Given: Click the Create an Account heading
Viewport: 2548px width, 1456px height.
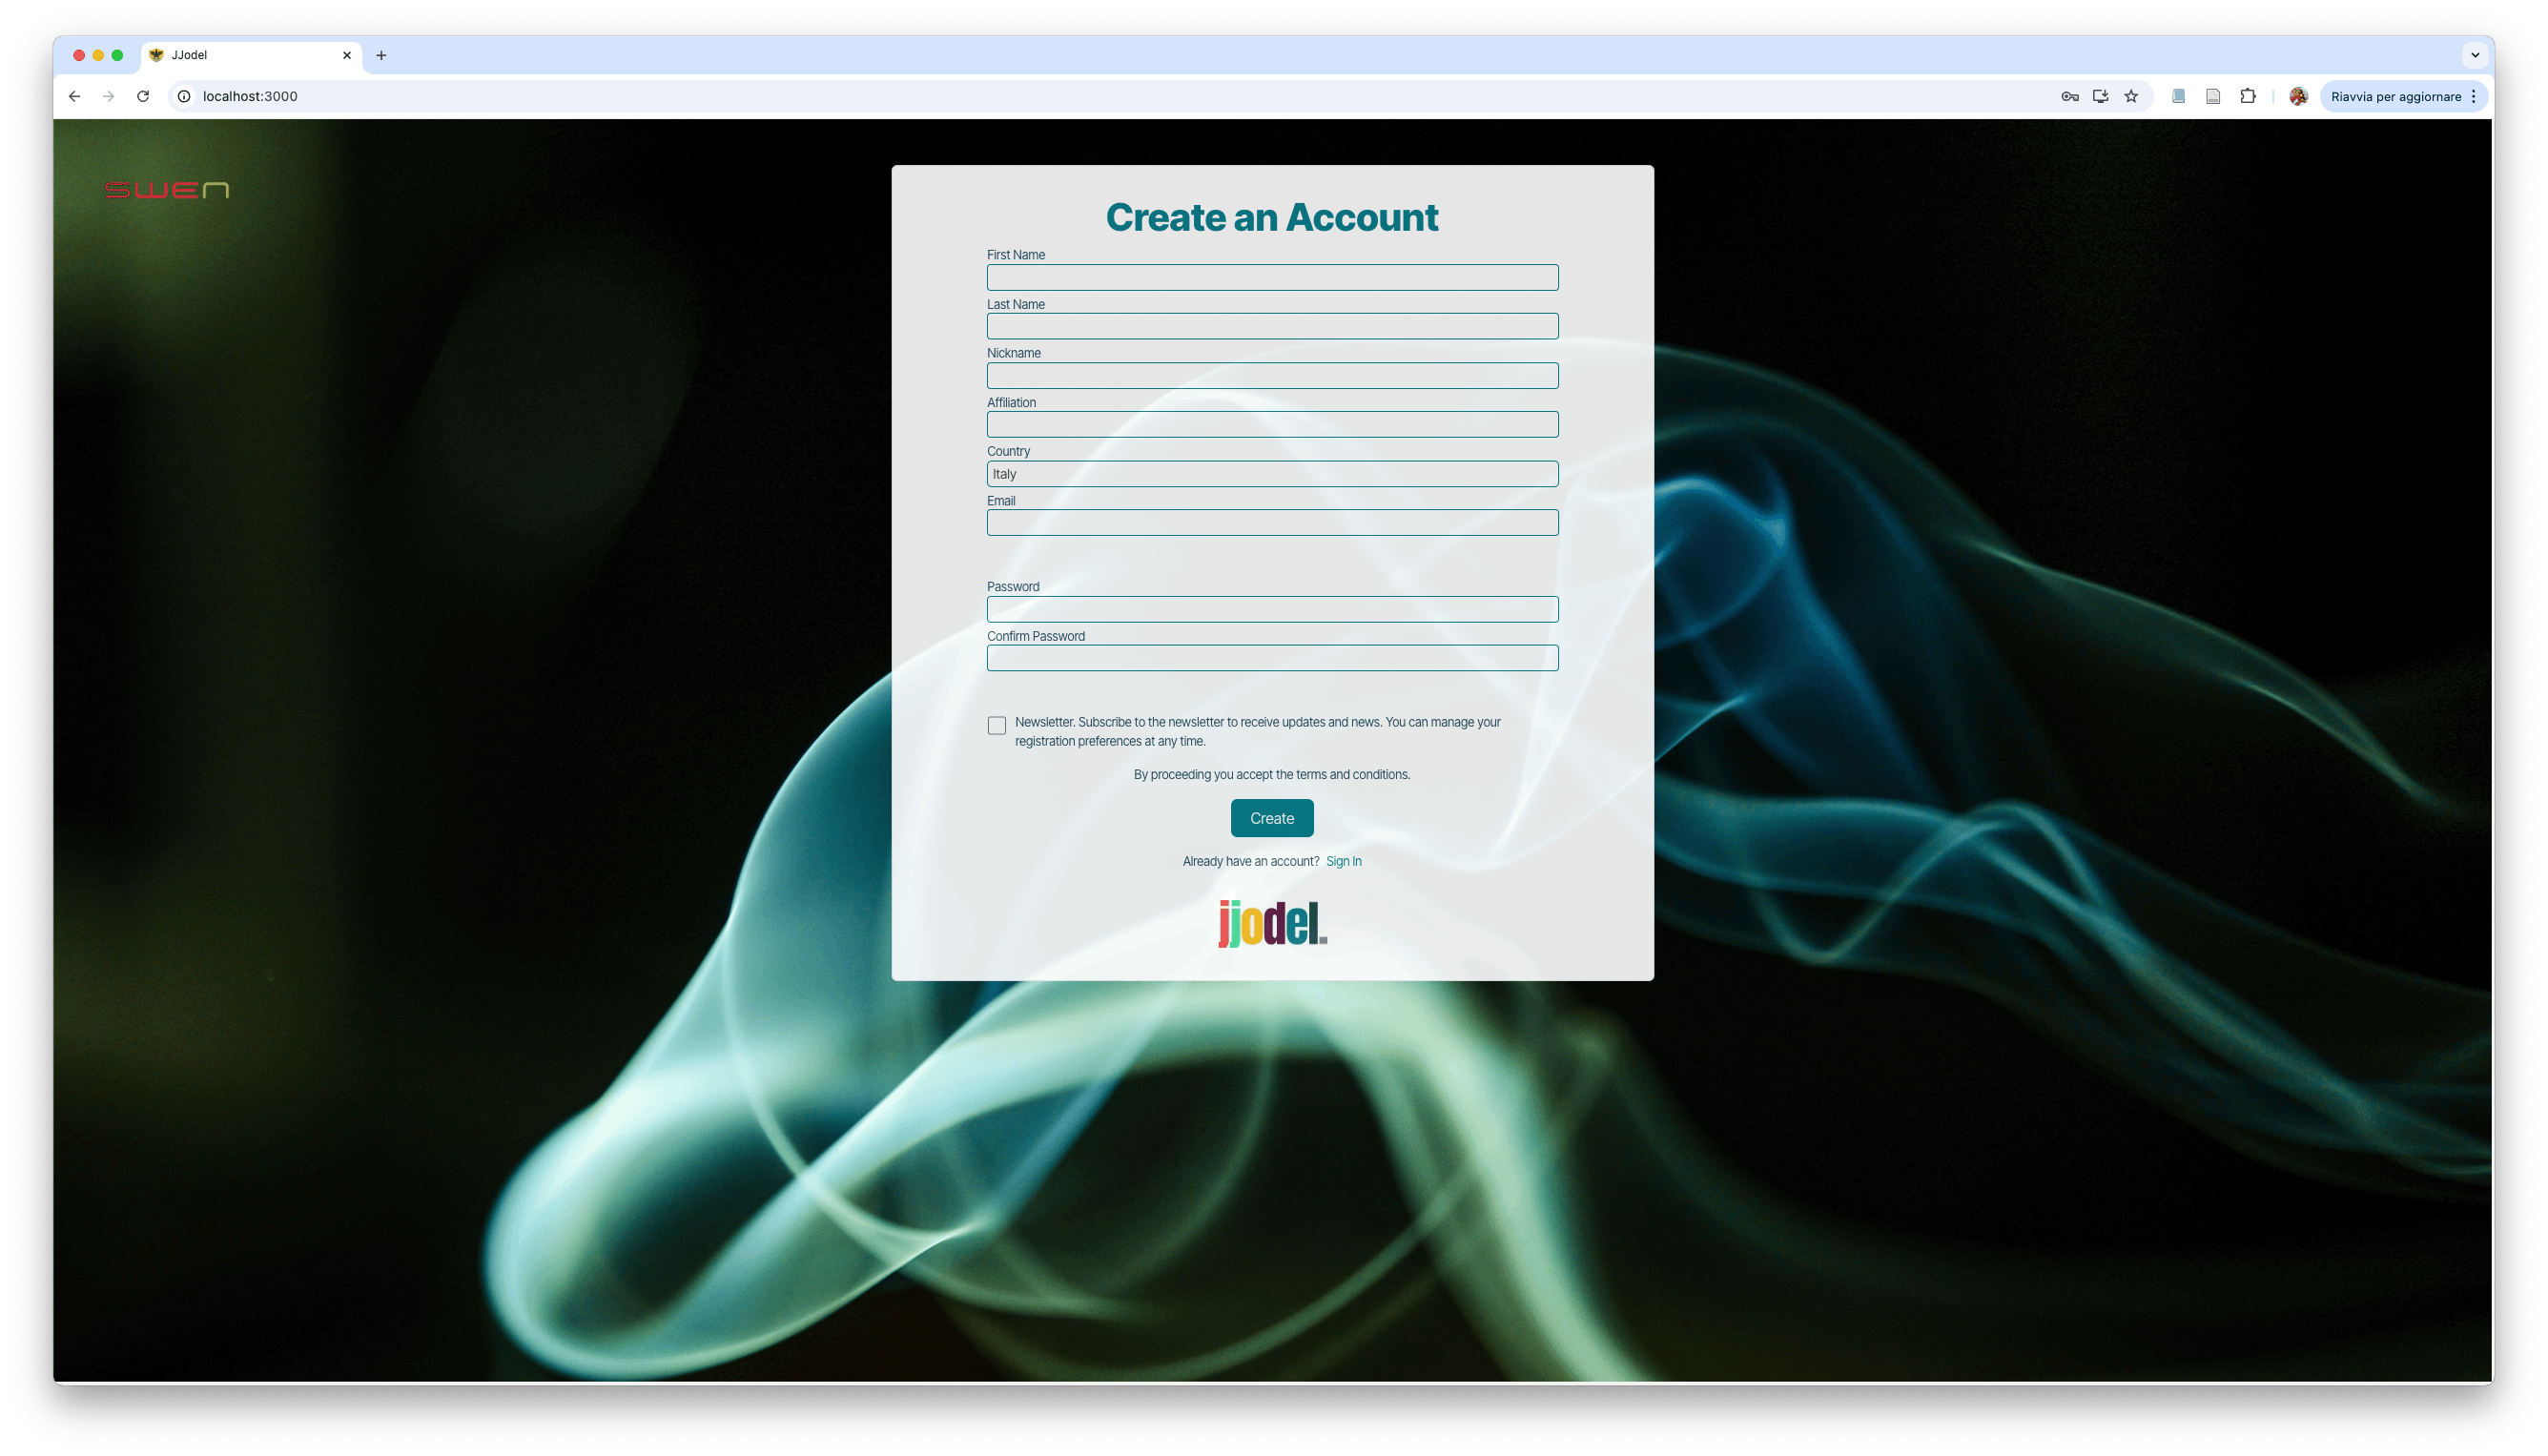Looking at the screenshot, I should pyautogui.click(x=1272, y=217).
